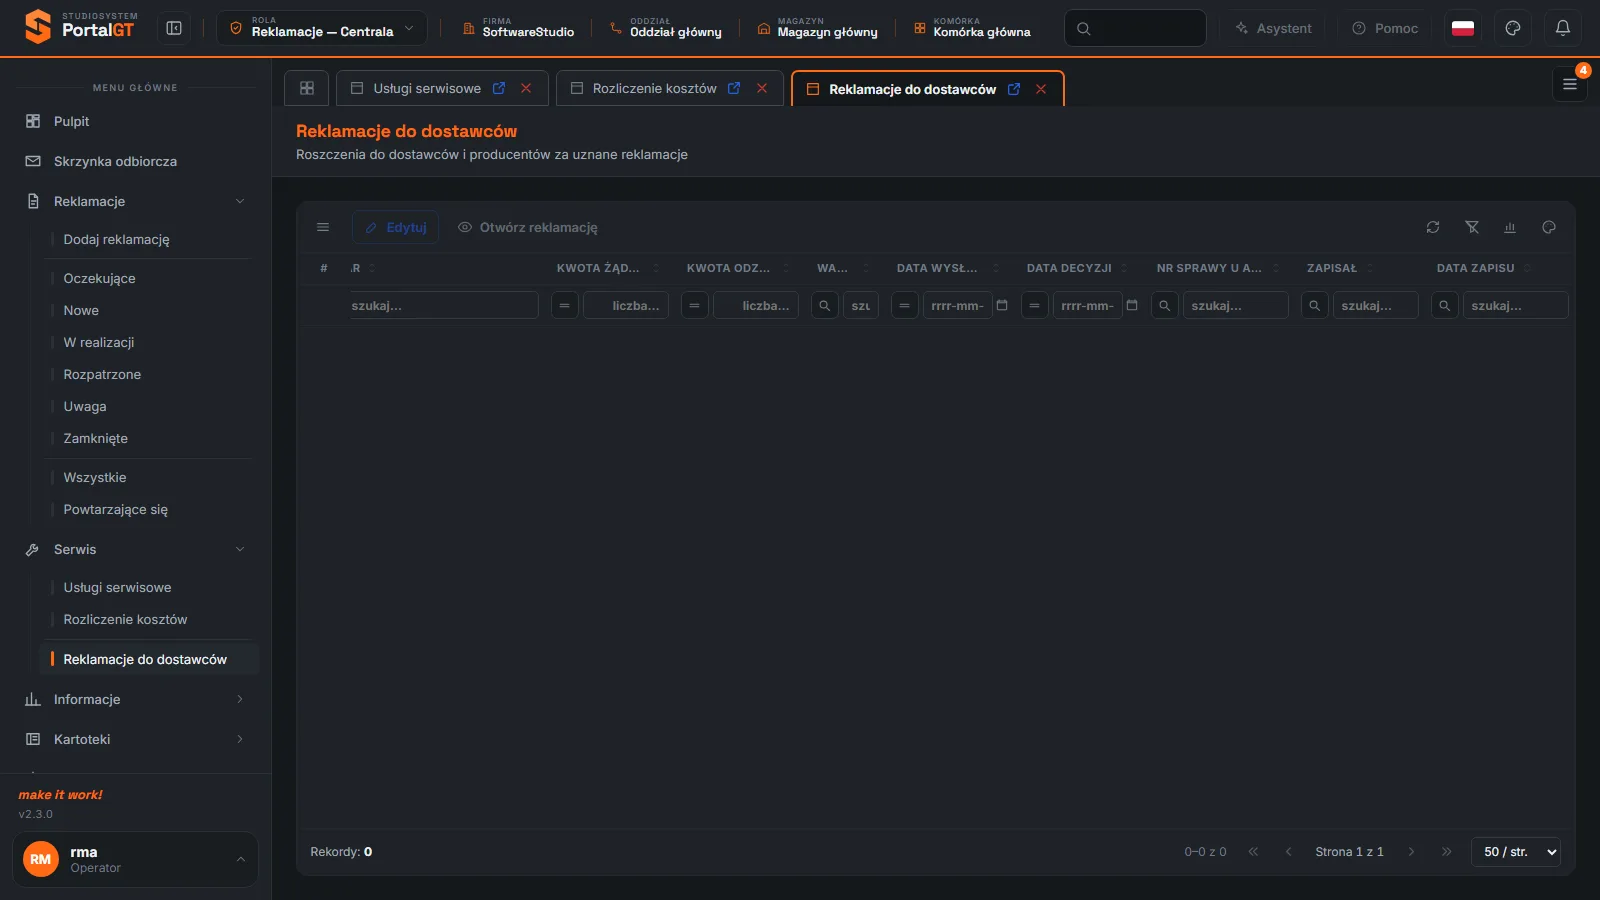Click Otwórz reklamację button

click(x=527, y=227)
